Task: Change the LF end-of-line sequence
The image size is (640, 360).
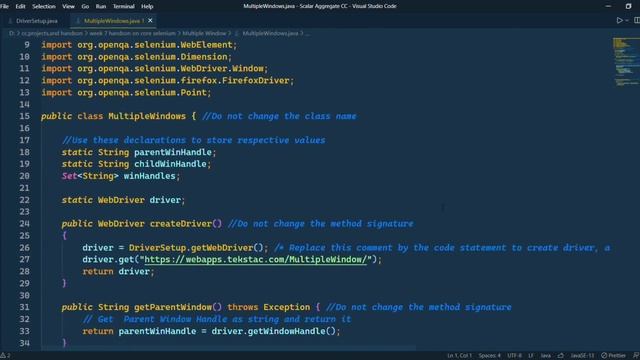Action: tap(531, 356)
